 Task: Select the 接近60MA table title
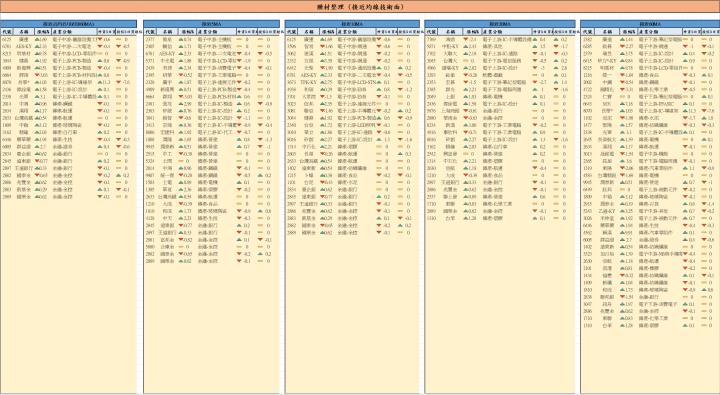click(650, 24)
